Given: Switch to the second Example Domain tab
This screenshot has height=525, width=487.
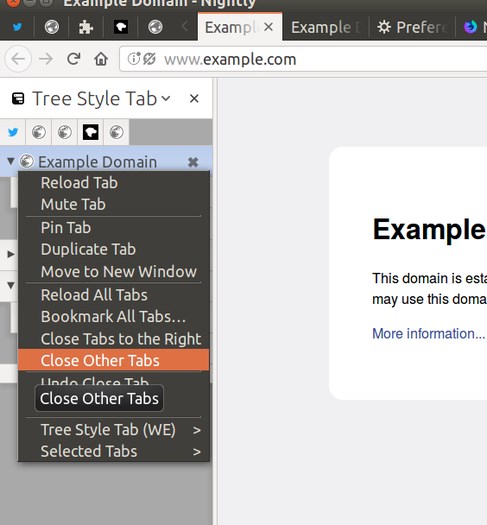Looking at the screenshot, I should [326, 27].
